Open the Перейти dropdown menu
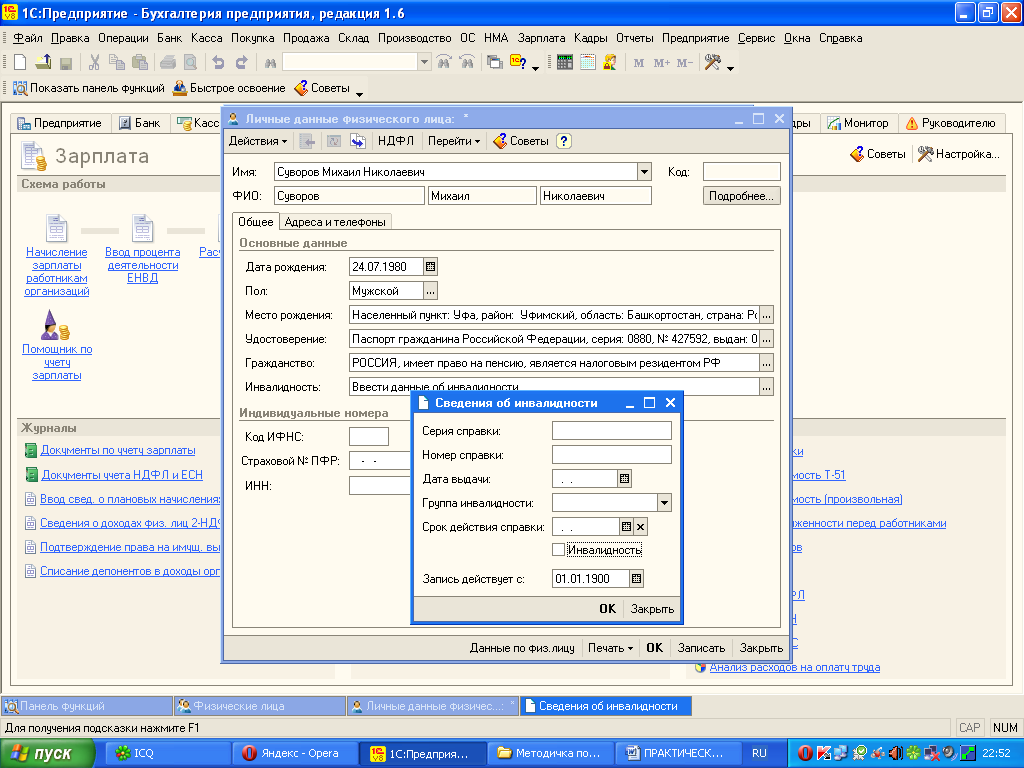This screenshot has width=1024, height=768. [454, 141]
